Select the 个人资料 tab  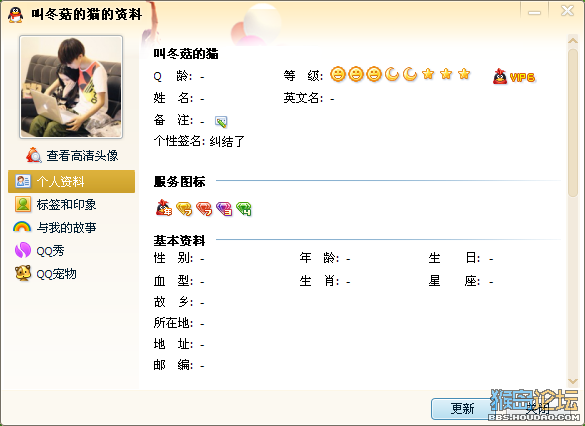point(71,182)
